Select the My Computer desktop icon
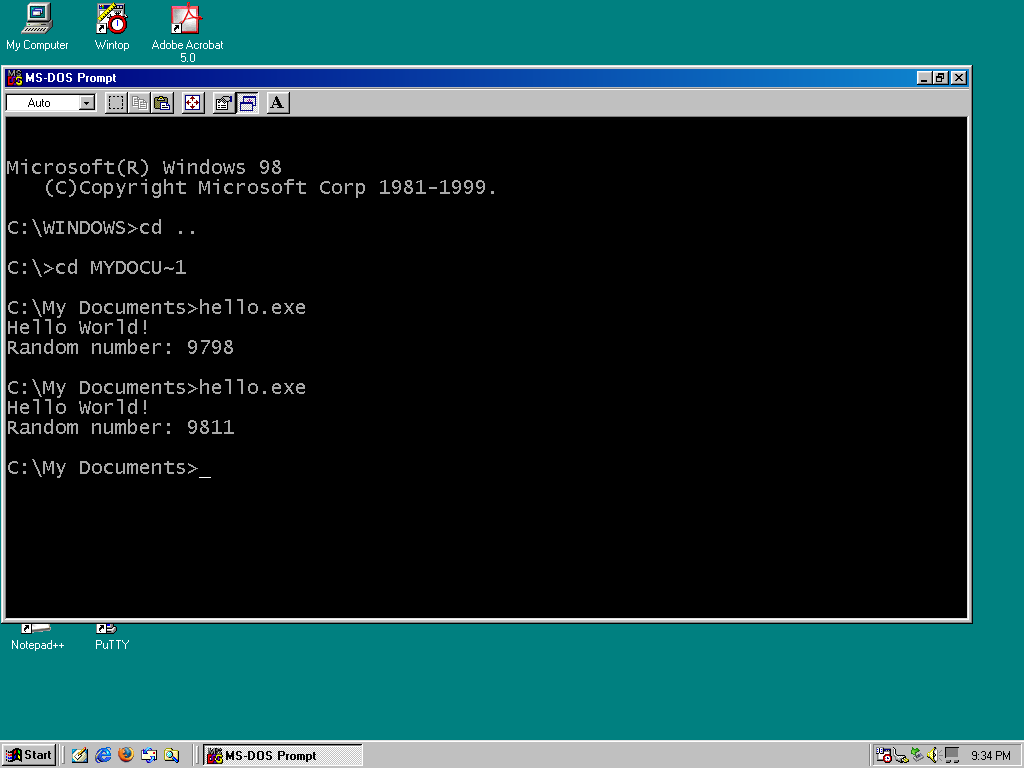Viewport: 1024px width, 768px height. coord(37,27)
